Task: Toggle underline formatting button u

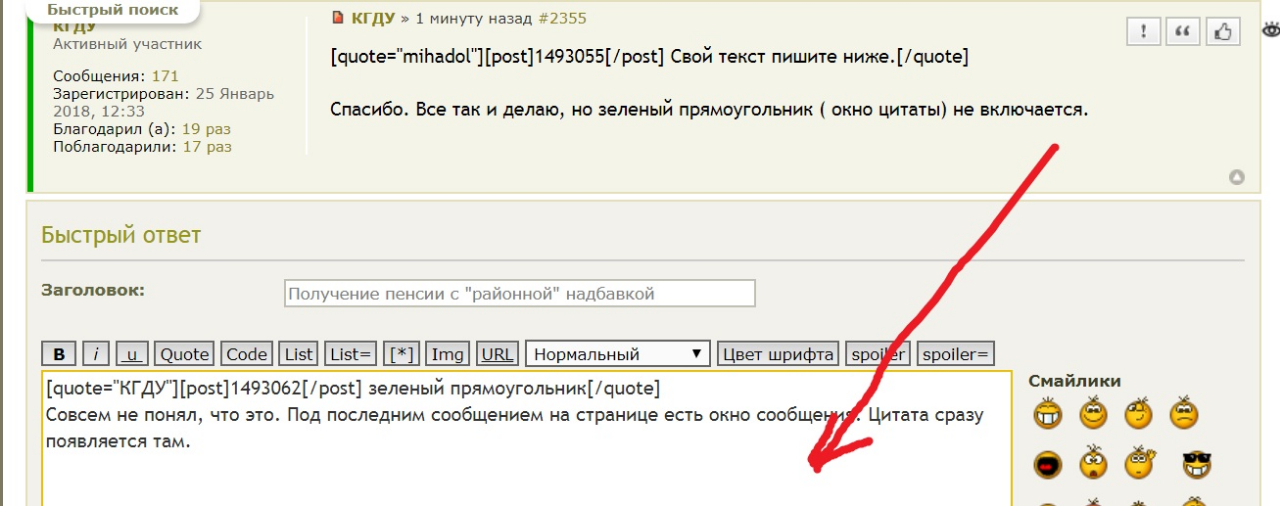Action: coord(132,354)
